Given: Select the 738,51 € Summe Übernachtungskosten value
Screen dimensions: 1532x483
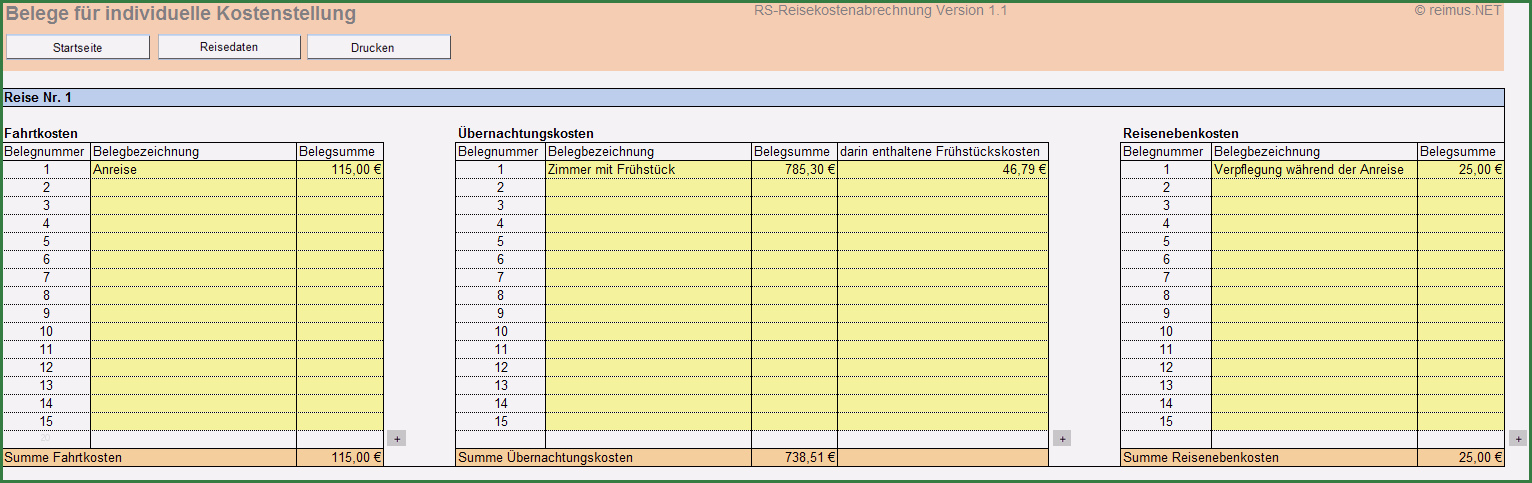Looking at the screenshot, I should point(794,458).
